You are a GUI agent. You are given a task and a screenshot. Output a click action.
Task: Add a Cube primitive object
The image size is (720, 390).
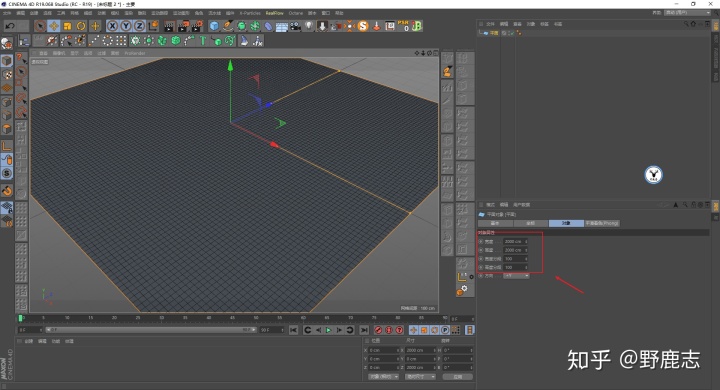(214, 26)
